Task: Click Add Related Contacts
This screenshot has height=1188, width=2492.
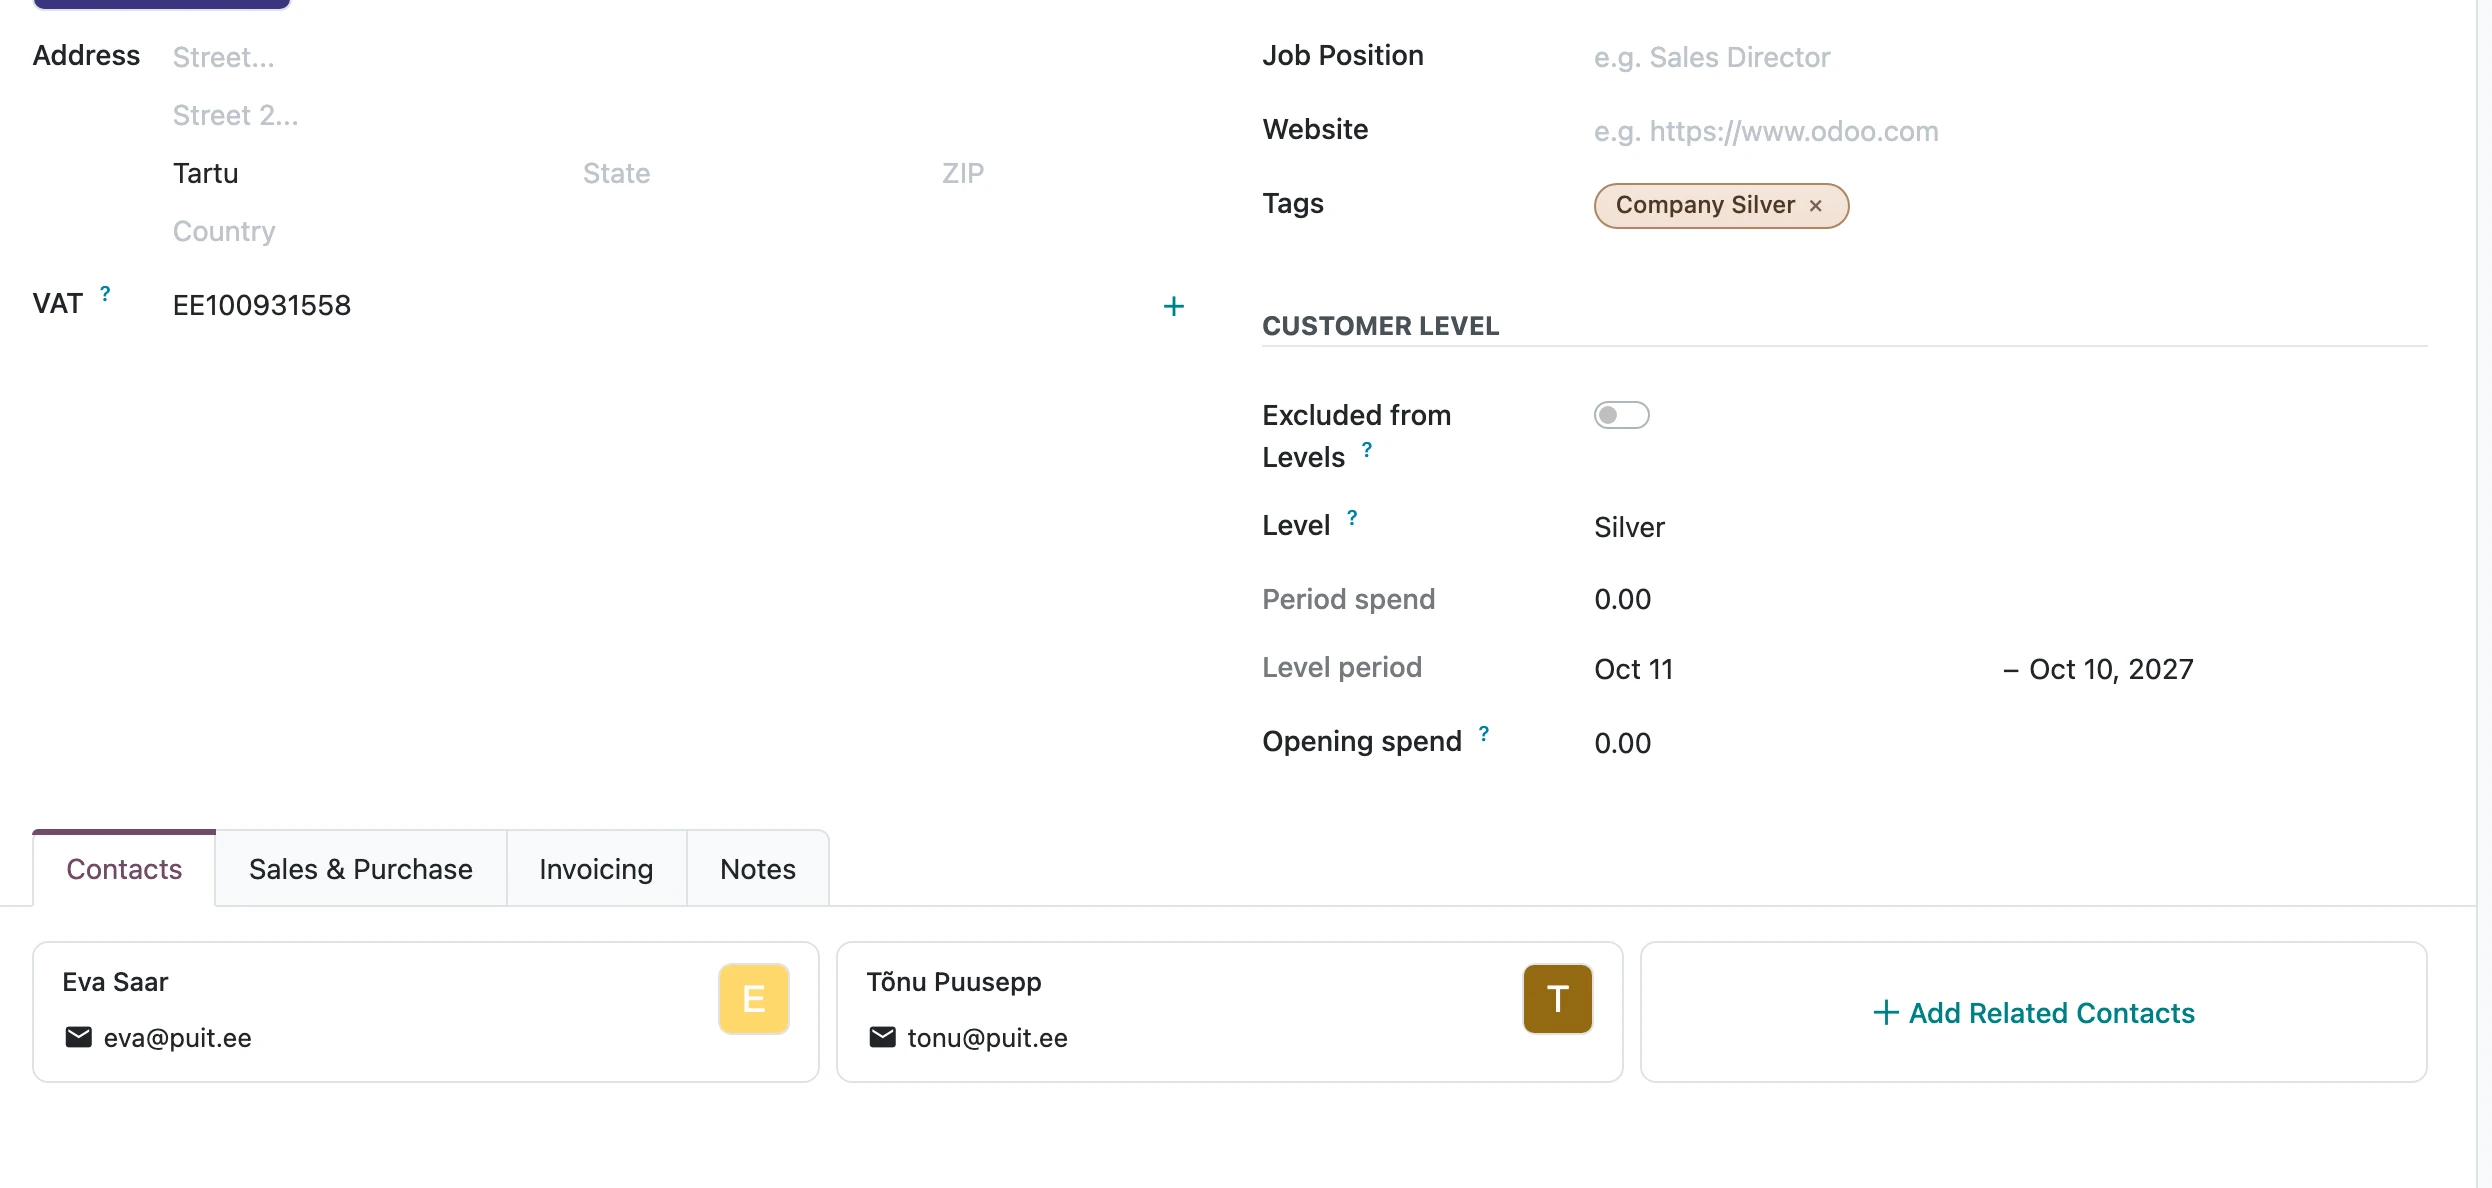Action: pyautogui.click(x=2034, y=1013)
